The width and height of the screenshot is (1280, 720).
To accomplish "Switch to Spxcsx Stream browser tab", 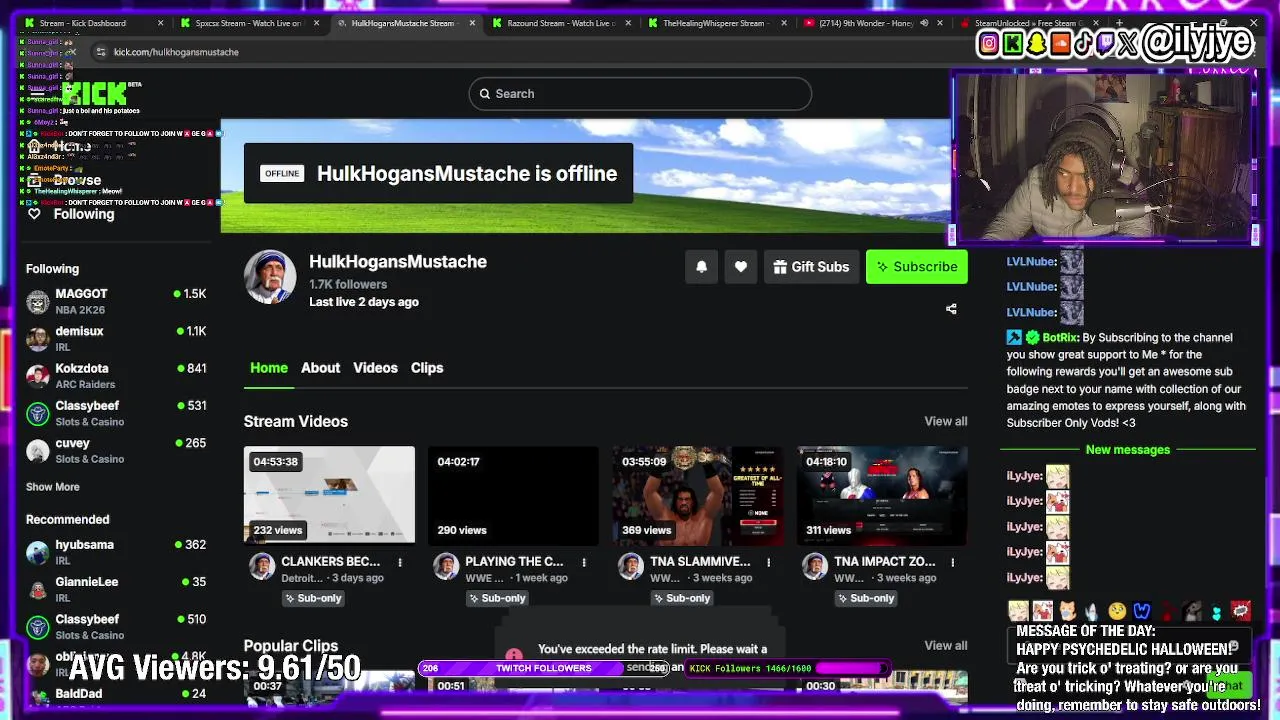I will click(248, 23).
